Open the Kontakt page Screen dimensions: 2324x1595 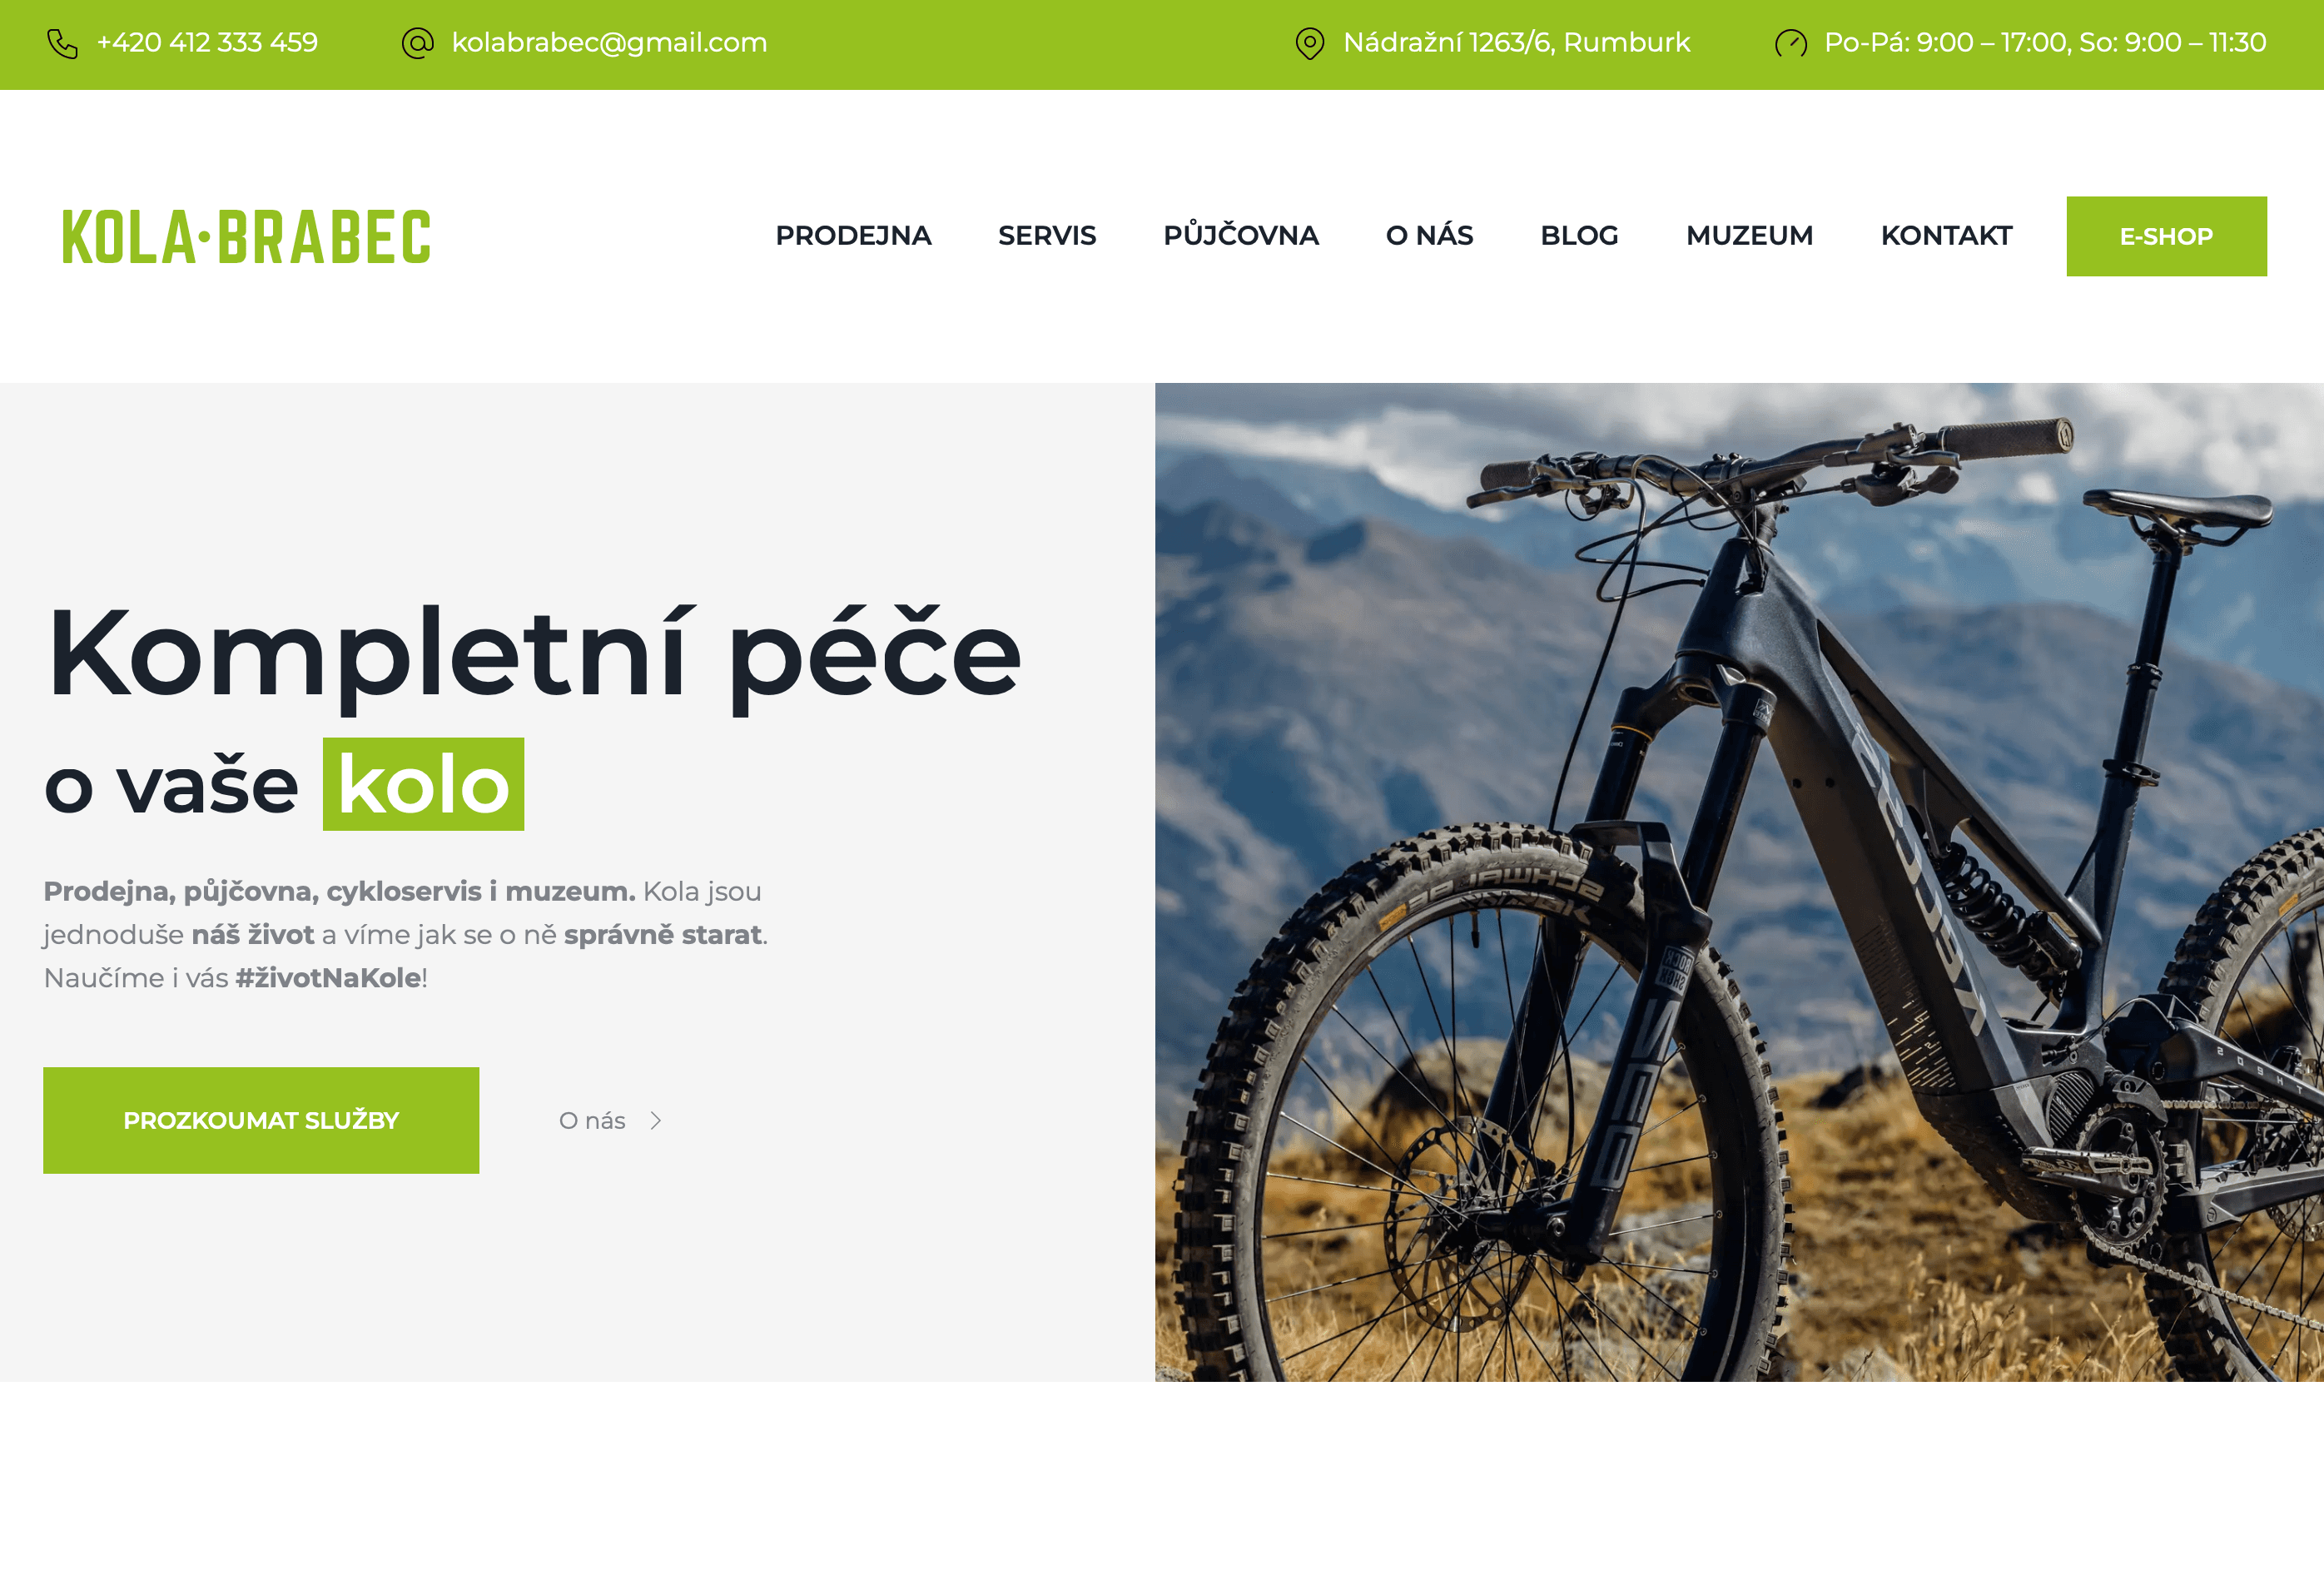[1946, 236]
